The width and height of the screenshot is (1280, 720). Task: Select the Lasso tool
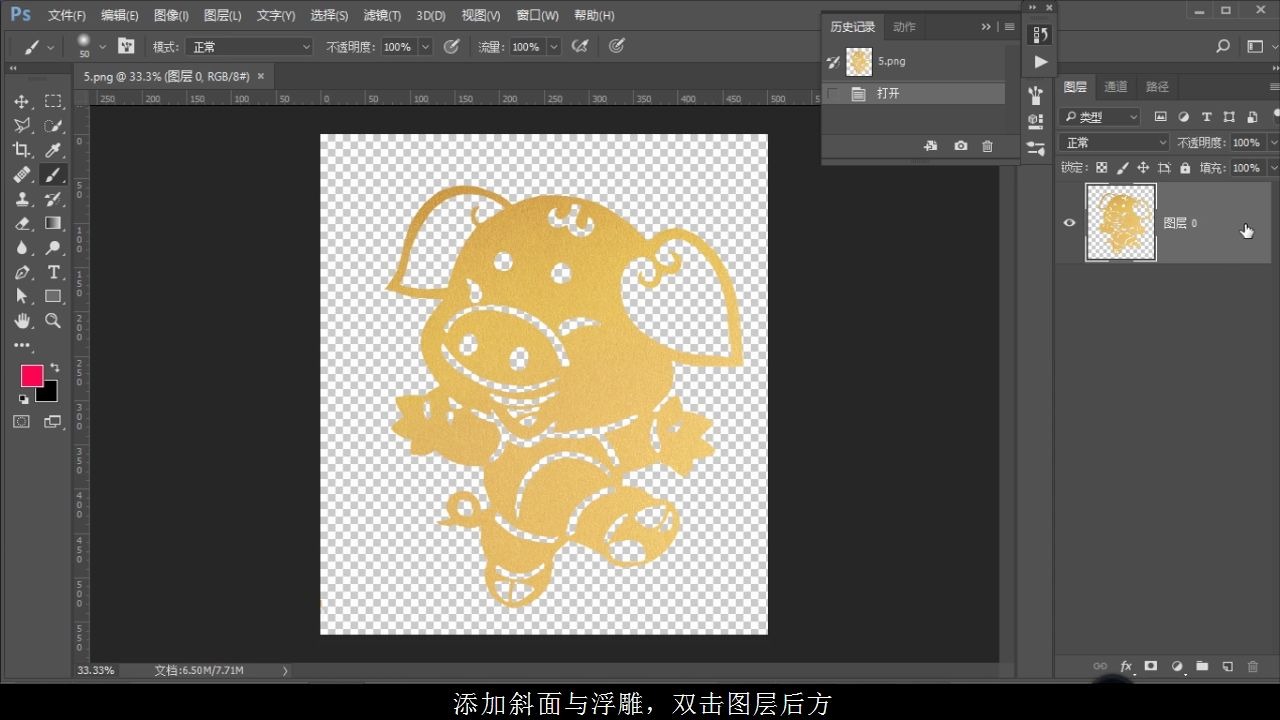point(21,125)
